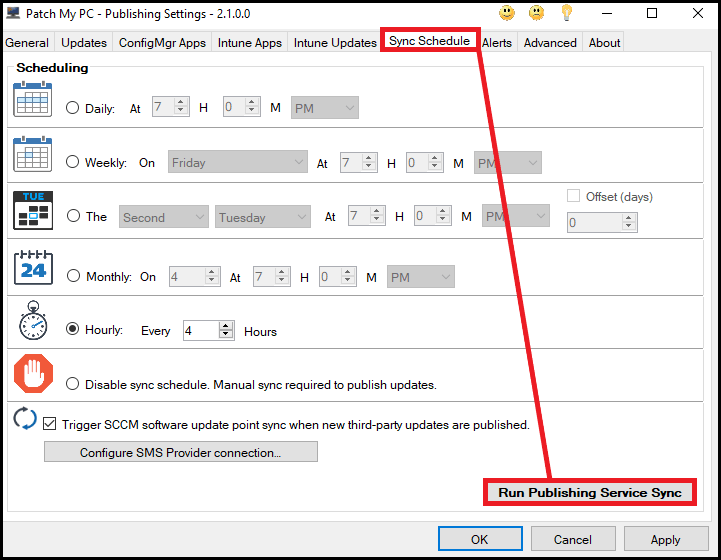Switch to the Updates tab
The width and height of the screenshot is (721, 560).
pyautogui.click(x=84, y=42)
